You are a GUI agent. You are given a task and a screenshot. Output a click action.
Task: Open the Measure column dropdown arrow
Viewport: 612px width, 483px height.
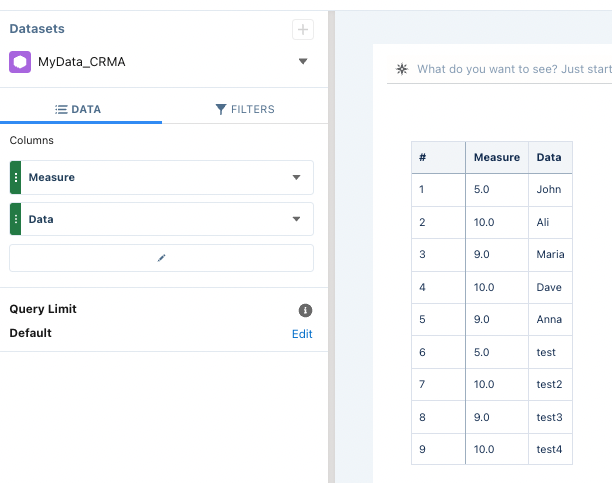pyautogui.click(x=296, y=177)
